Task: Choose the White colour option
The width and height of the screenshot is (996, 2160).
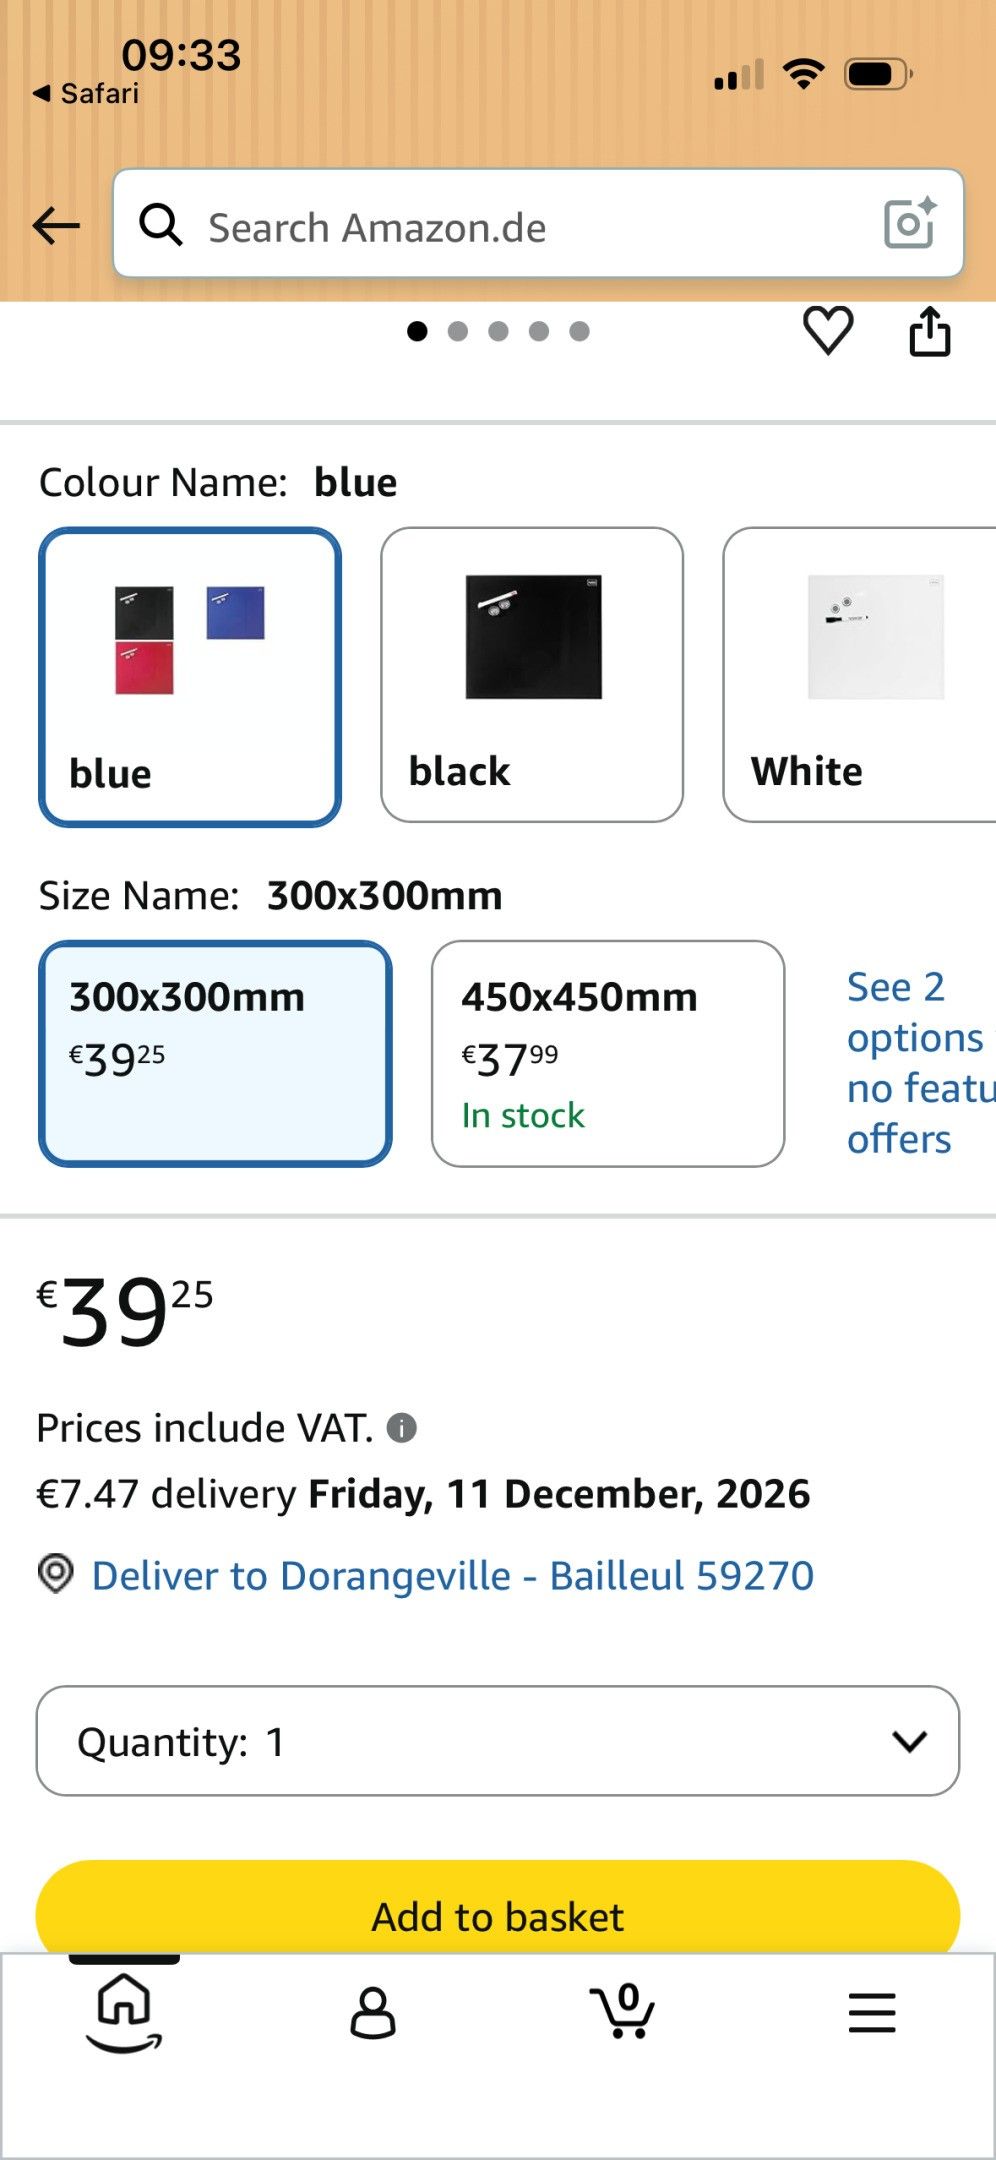Action: point(859,675)
